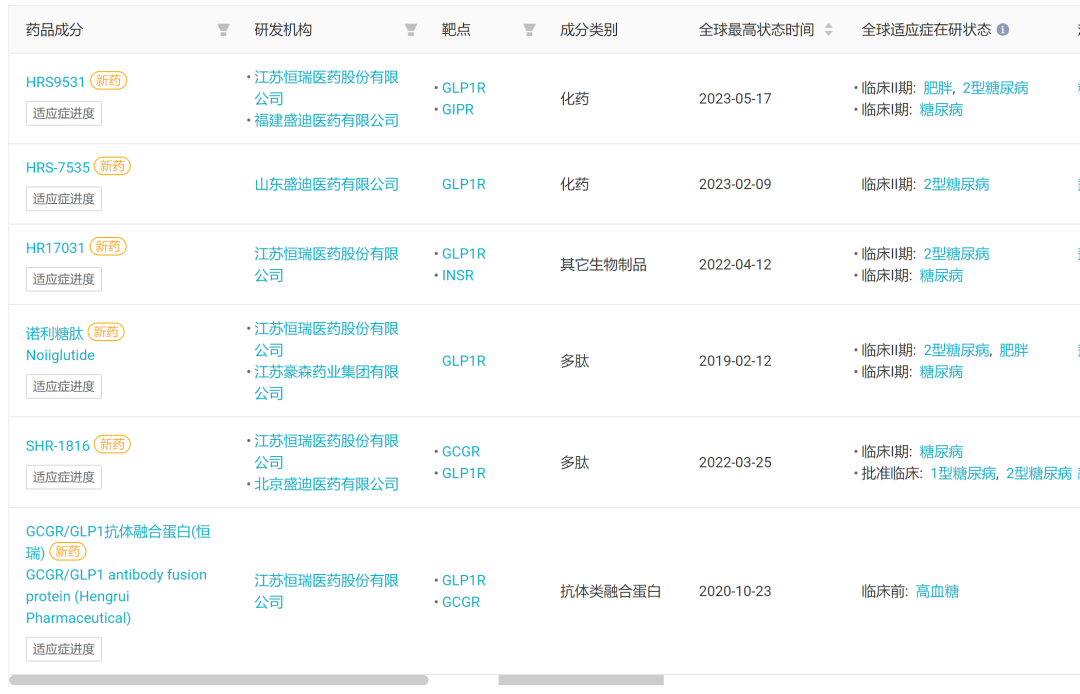Click the 新药 badge beside SHR-1816
The image size is (1080, 694).
pyautogui.click(x=112, y=444)
